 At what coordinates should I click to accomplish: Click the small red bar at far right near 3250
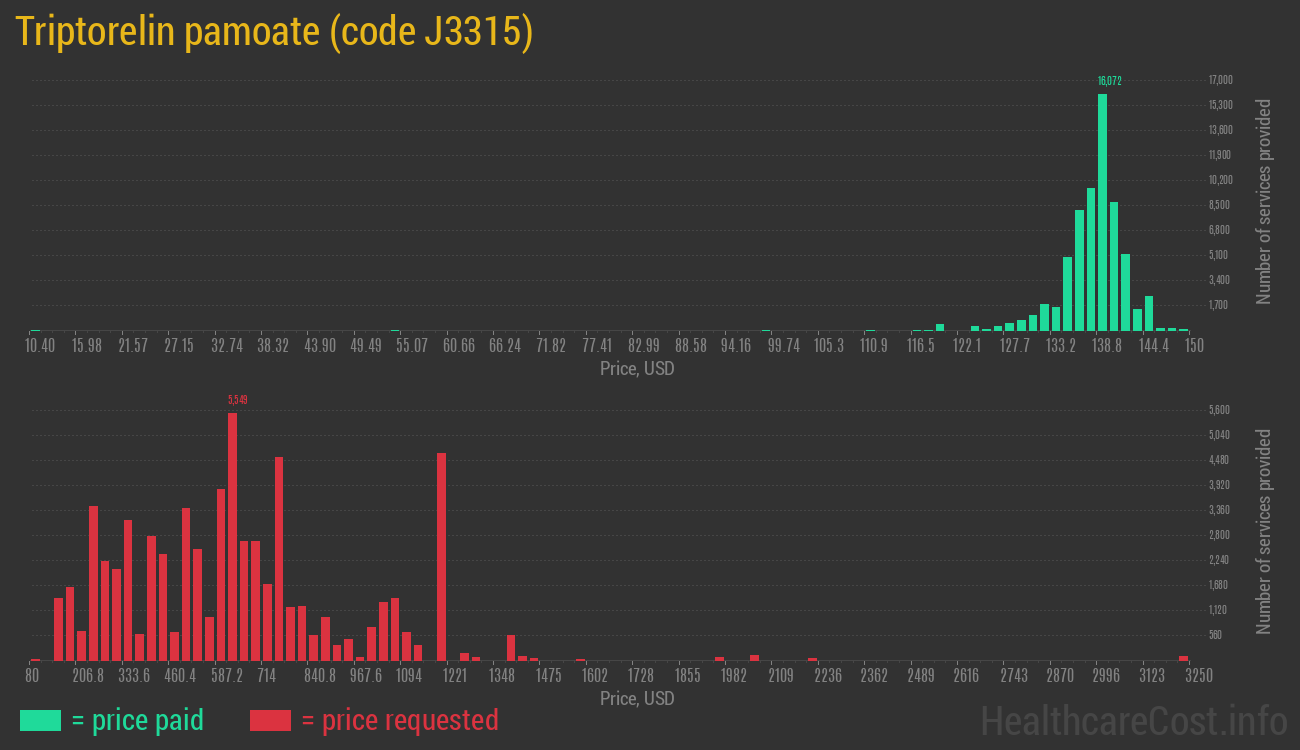1183,658
